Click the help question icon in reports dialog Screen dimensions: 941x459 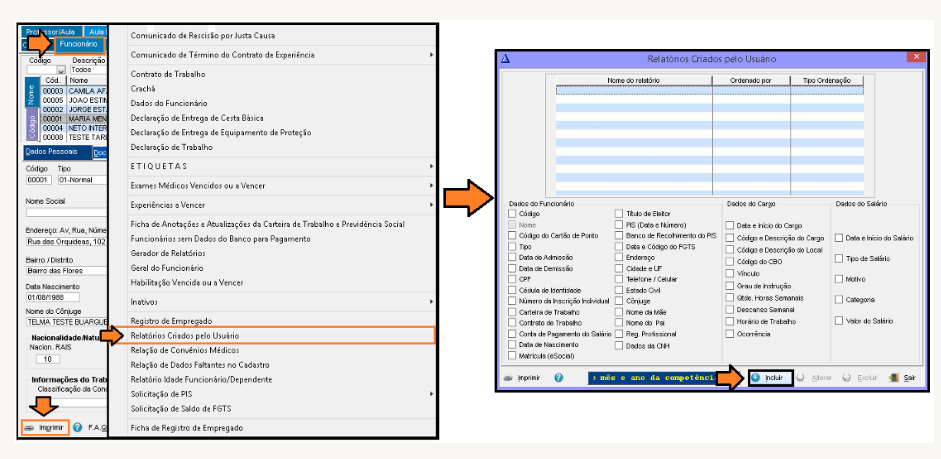559,378
